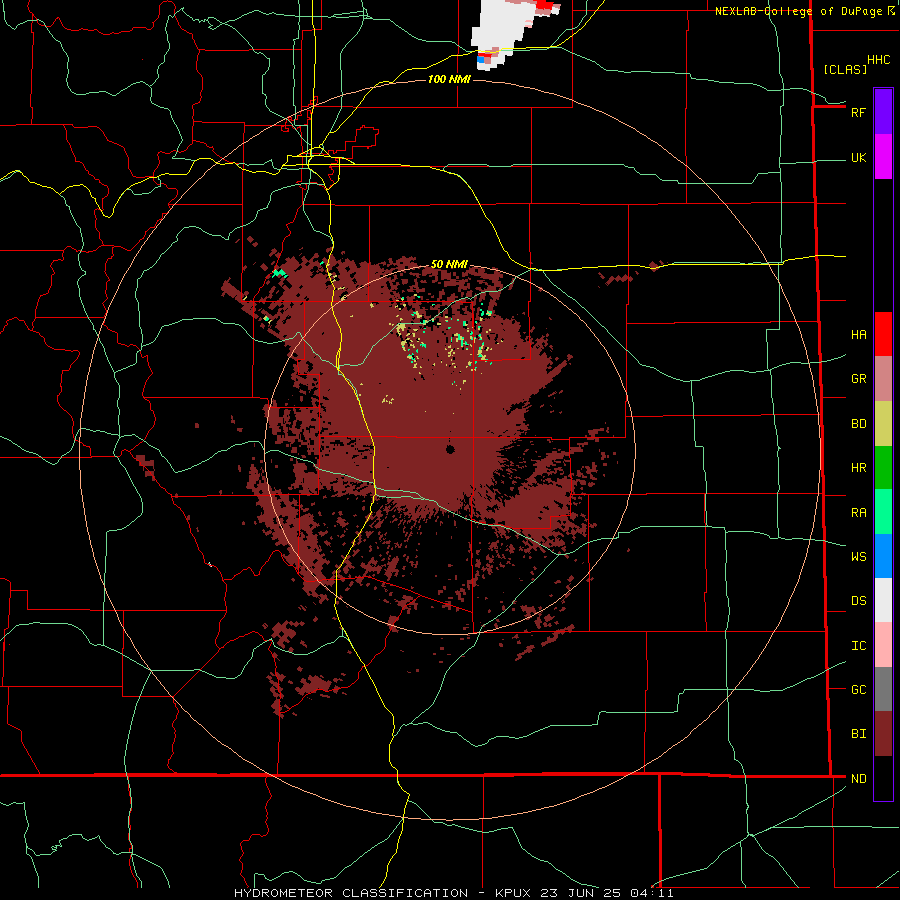This screenshot has width=900, height=900.
Task: Click the "HHC" product code text
Action: point(878,60)
